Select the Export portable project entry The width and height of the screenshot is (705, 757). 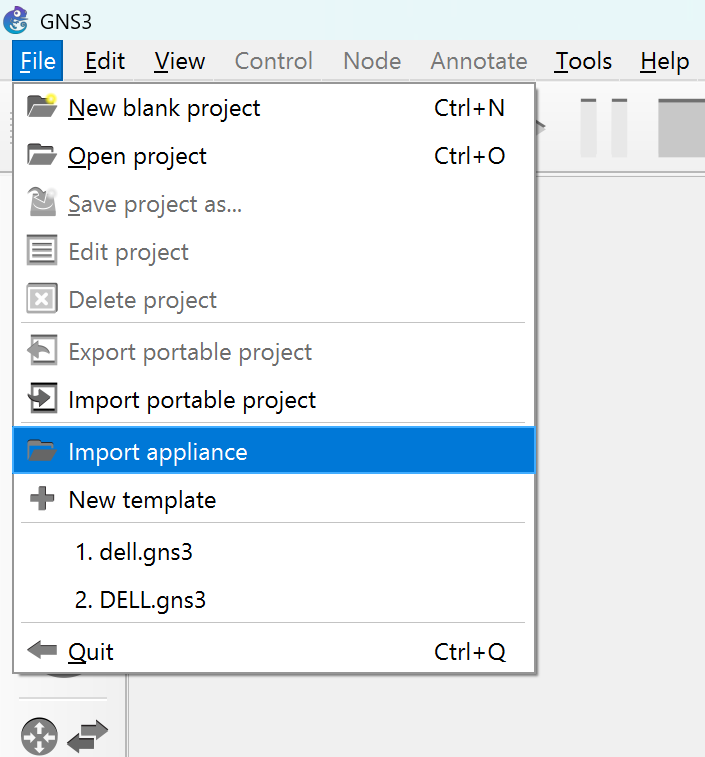pos(190,352)
